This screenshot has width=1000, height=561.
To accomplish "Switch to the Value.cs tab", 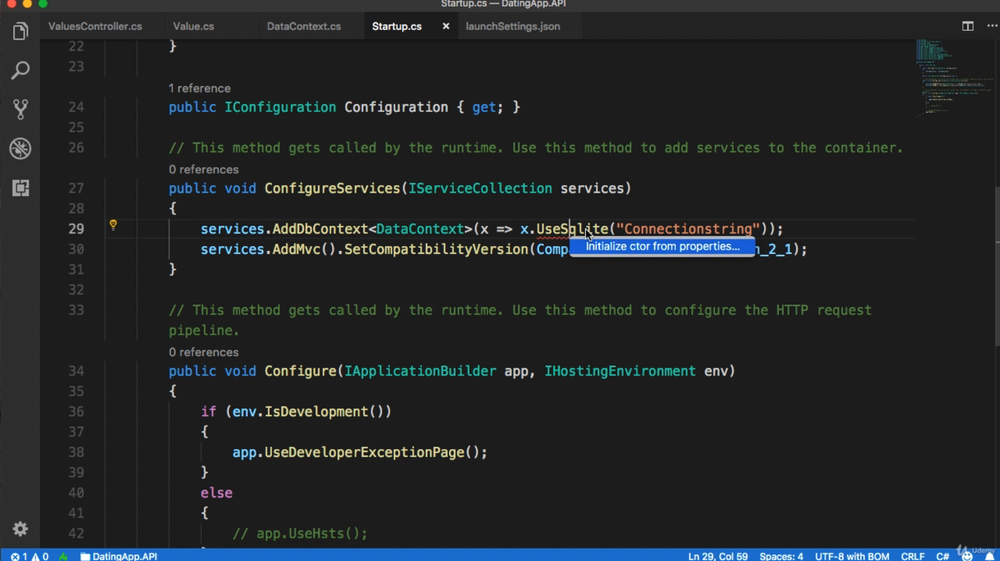I will point(193,26).
